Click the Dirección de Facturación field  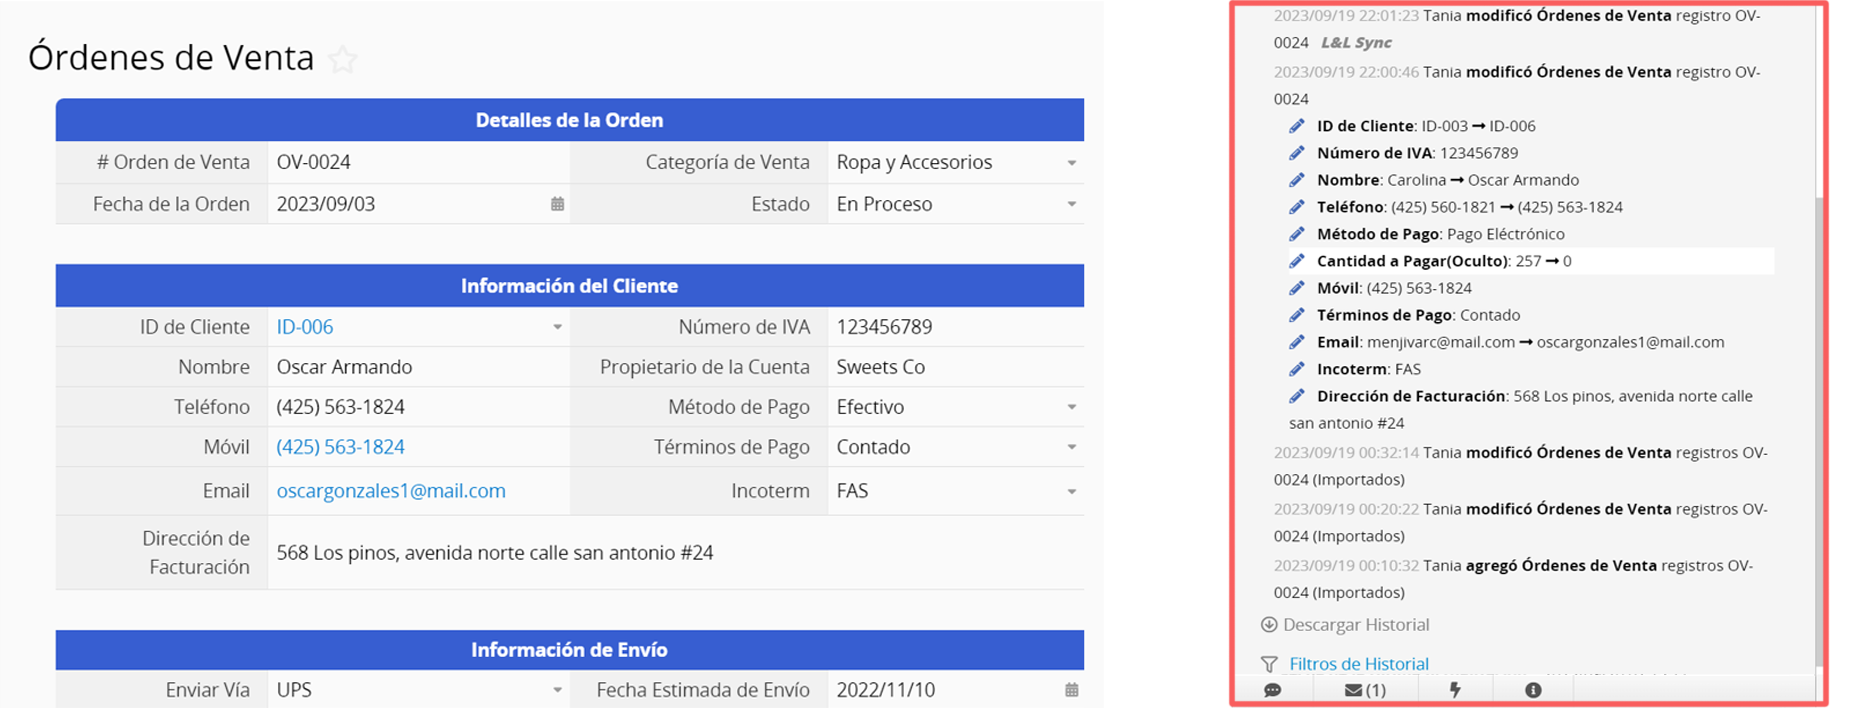675,553
